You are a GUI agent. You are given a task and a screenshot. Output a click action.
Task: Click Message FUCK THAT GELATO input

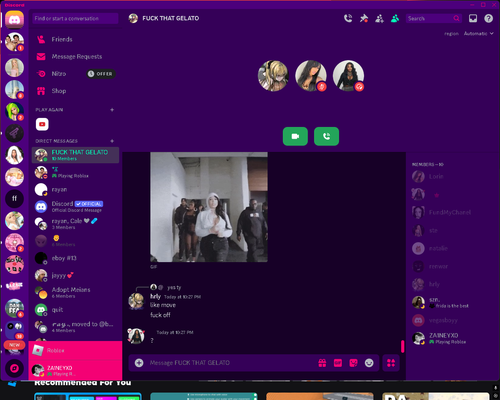click(230, 363)
